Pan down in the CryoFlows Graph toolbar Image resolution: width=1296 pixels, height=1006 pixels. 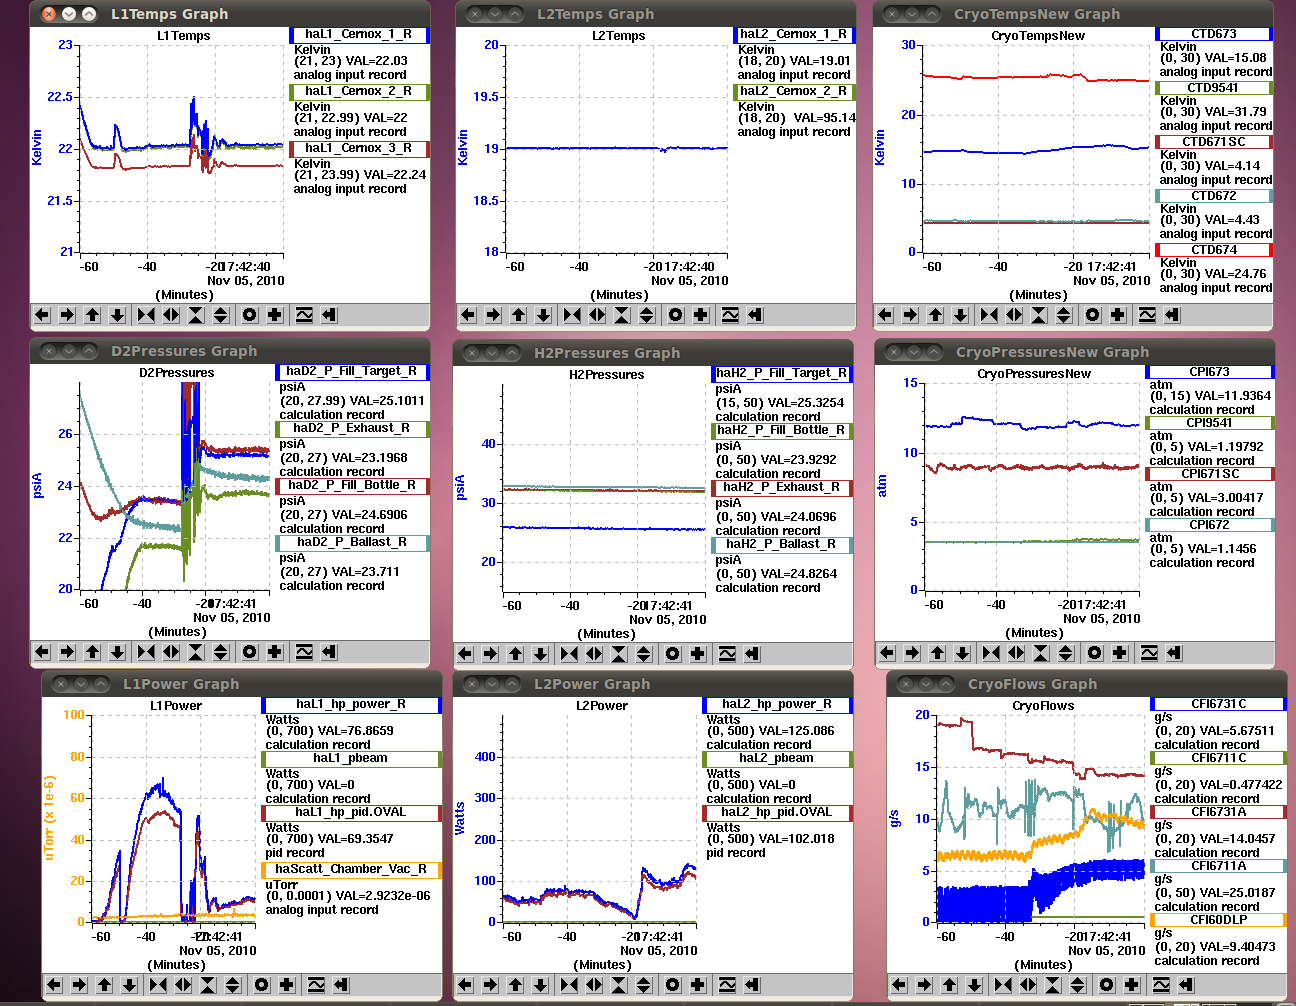pyautogui.click(x=974, y=985)
